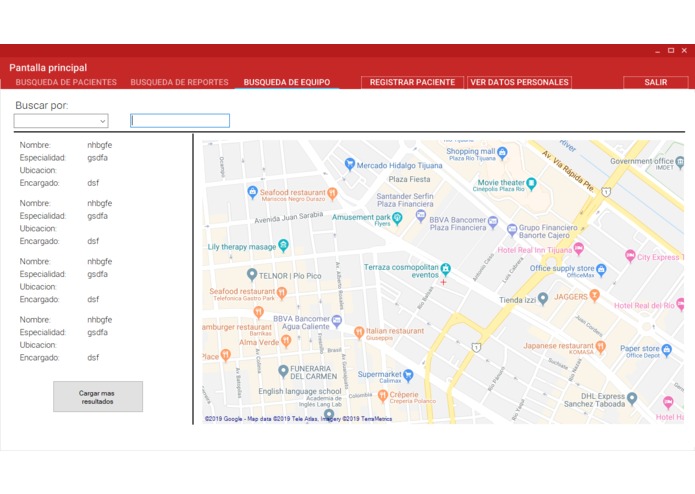Select the Grupo Financiero Banorte Cajero pin
Viewport: 695px width, 494px height.
[512, 229]
